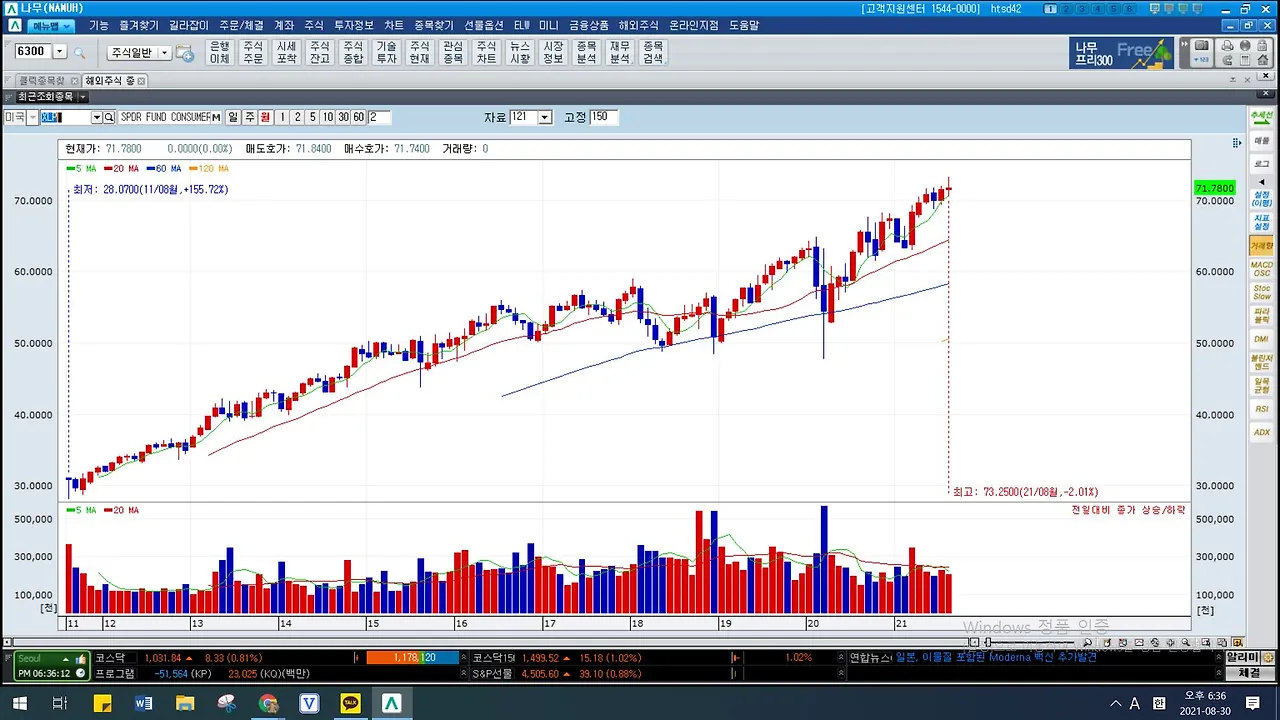Add 볼린저밴드 (Bollinger band) from the right sidebar
The width and height of the screenshot is (1280, 720).
1261,362
